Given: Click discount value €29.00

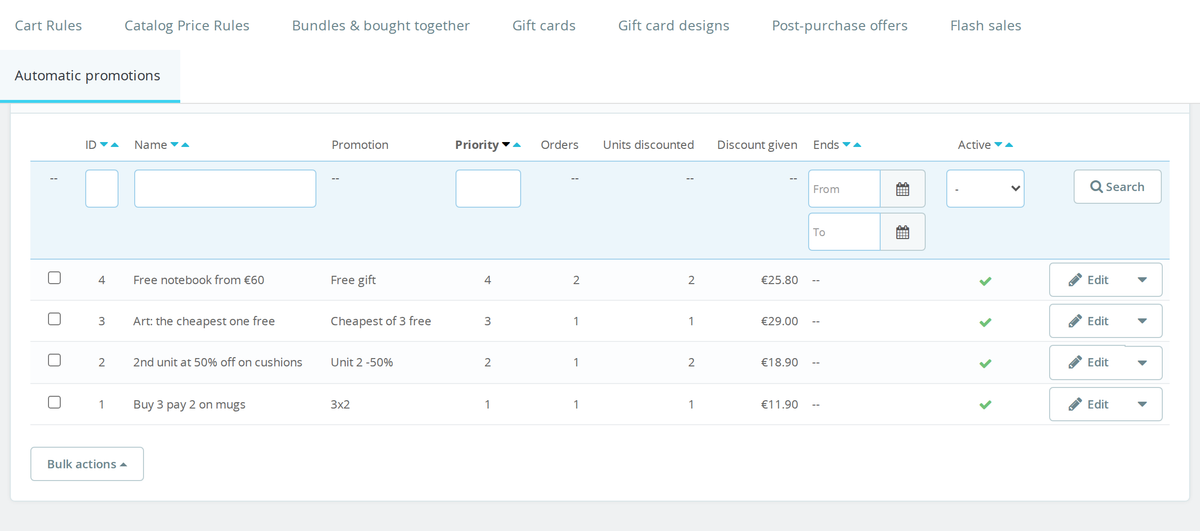Looking at the screenshot, I should (x=779, y=321).
